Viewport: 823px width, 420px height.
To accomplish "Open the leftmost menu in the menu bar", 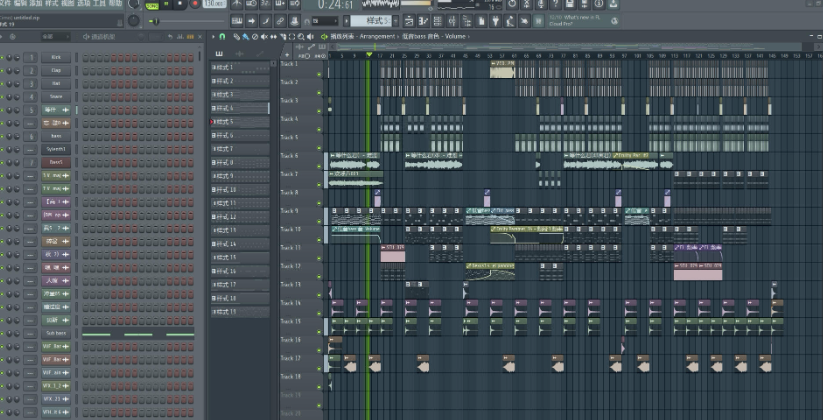I will tap(5, 4).
